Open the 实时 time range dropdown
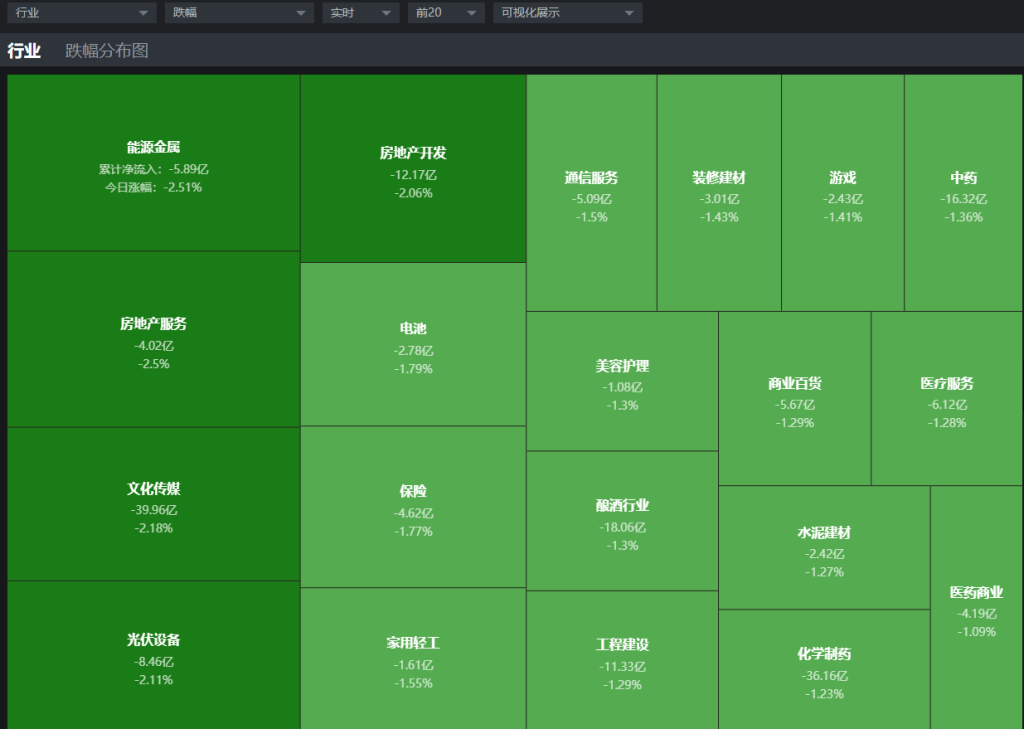The width and height of the screenshot is (1024, 729). [x=360, y=13]
